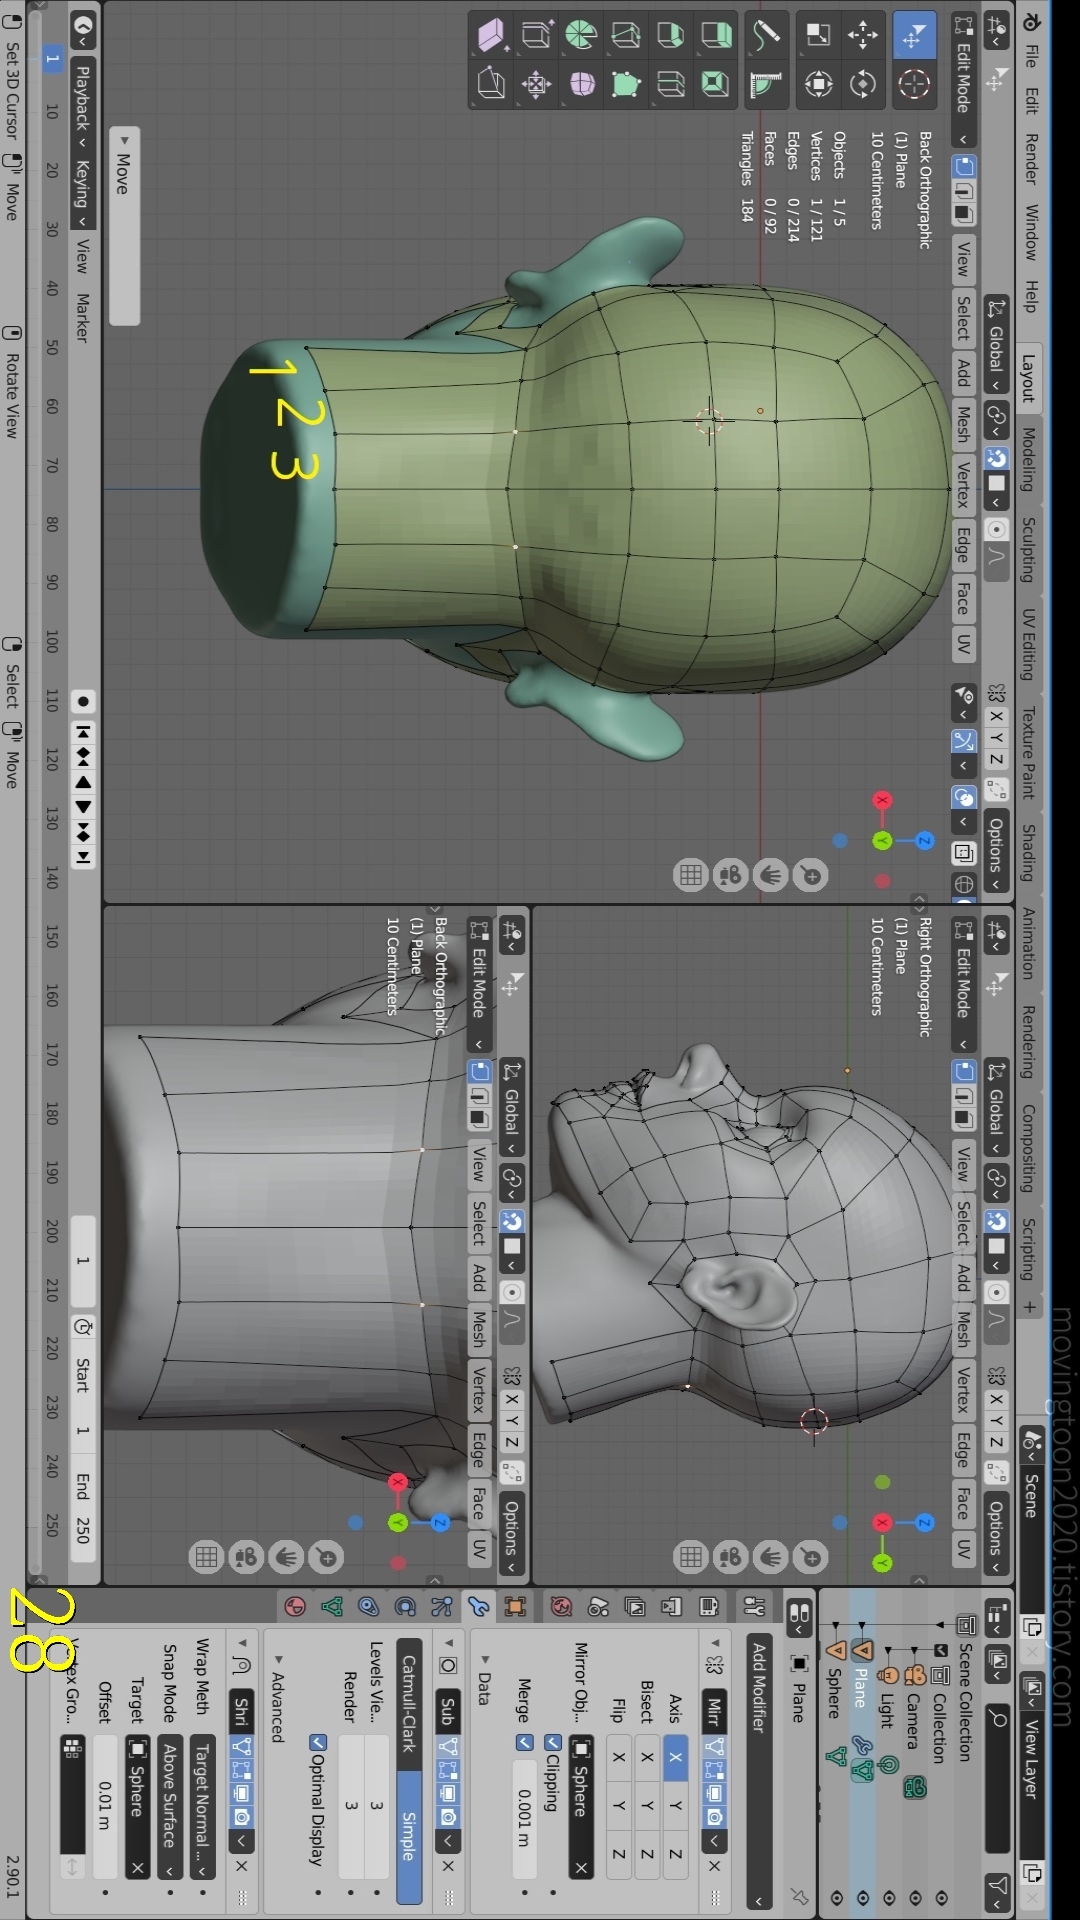Image resolution: width=1080 pixels, height=1920 pixels.
Task: Select the Move tool in the main viewport toolbar
Action: [863, 36]
